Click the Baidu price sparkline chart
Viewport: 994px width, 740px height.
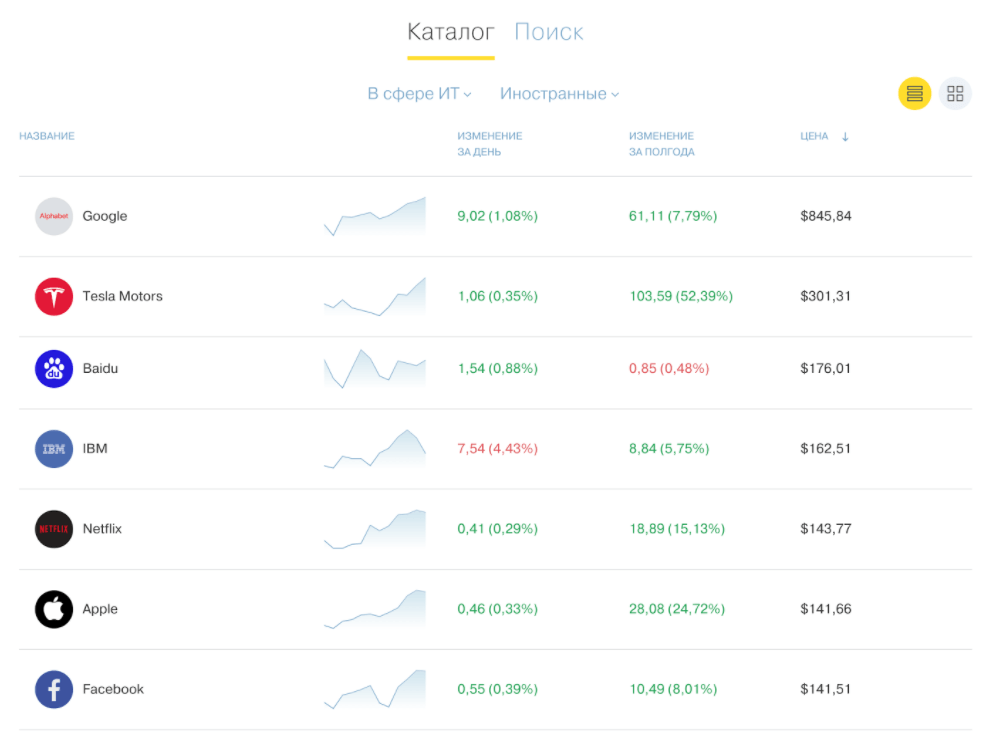tap(375, 369)
